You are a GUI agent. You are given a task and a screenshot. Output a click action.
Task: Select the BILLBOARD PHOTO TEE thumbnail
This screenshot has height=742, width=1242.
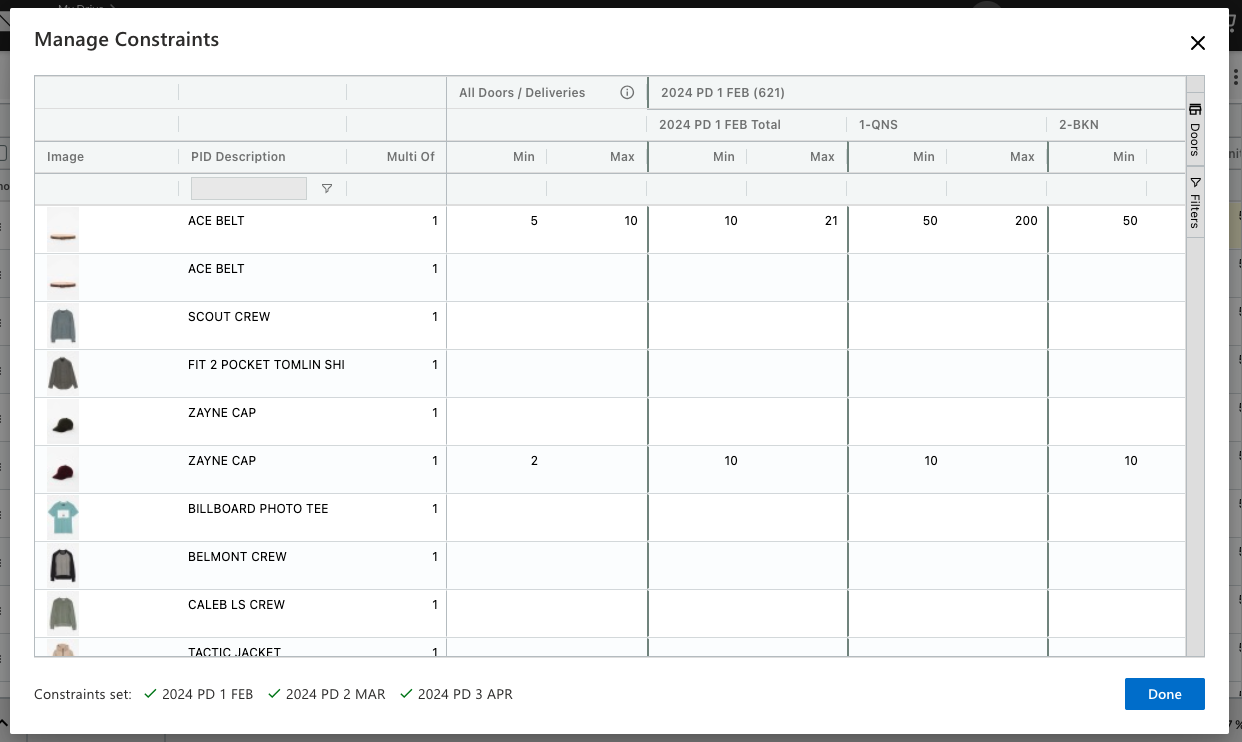tap(63, 518)
